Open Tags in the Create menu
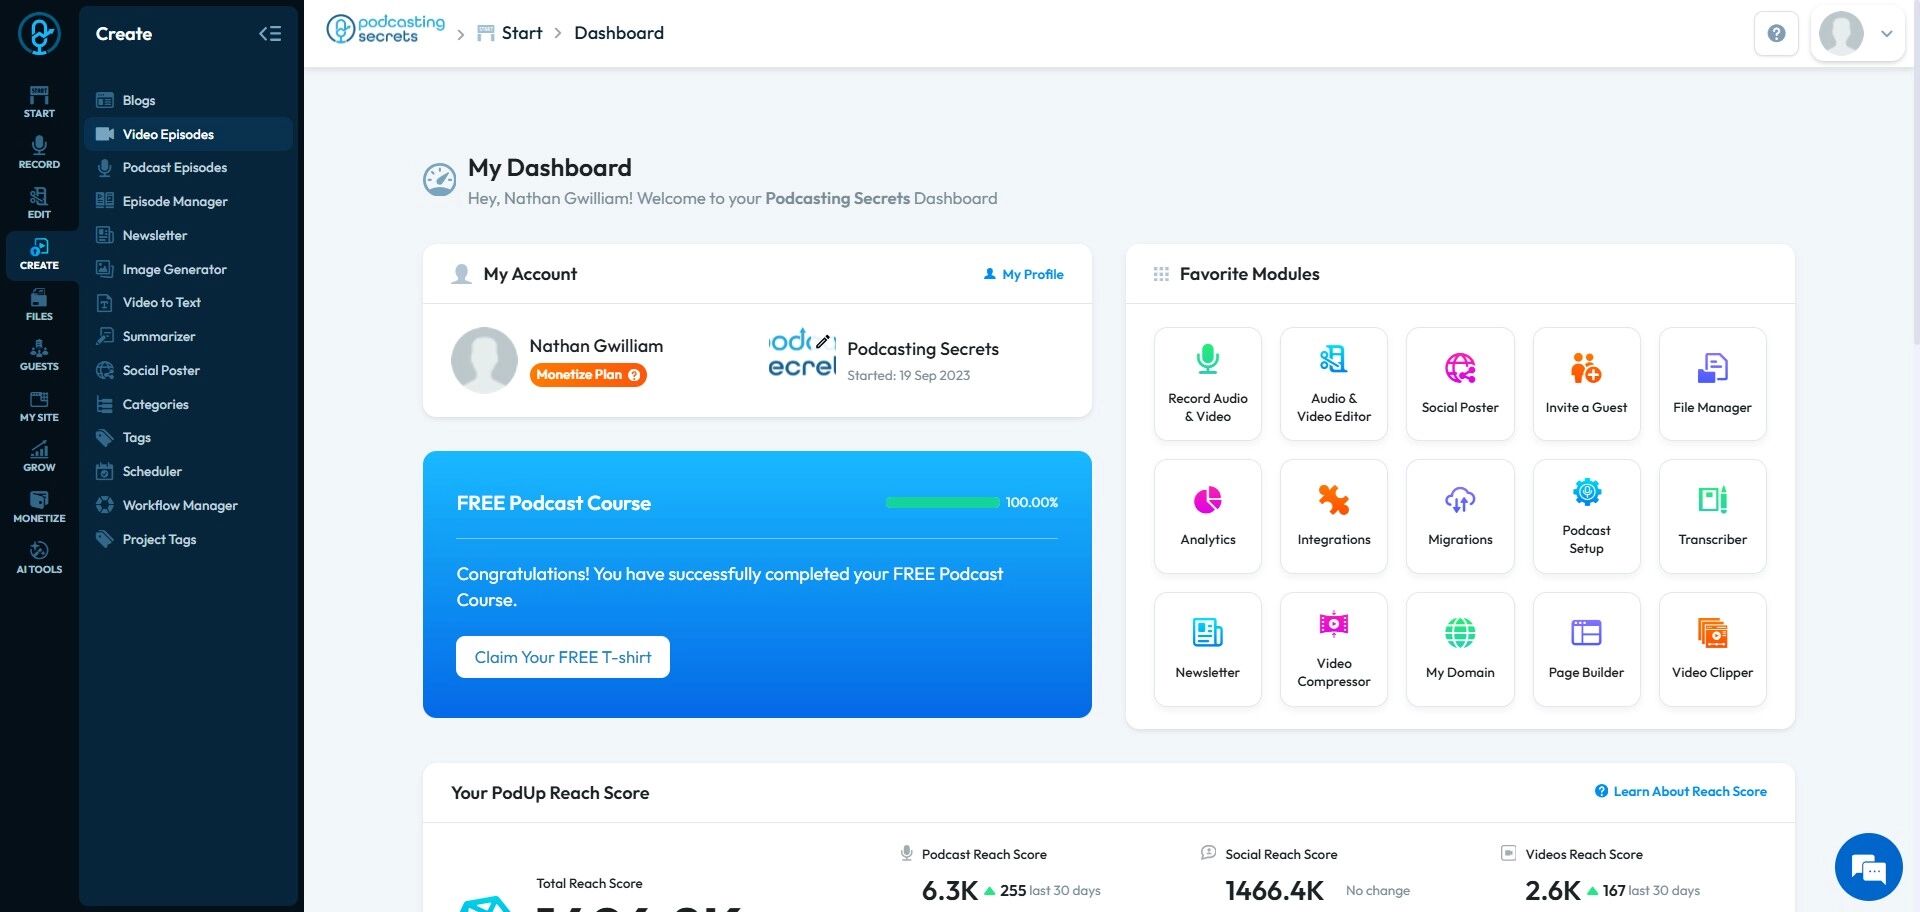The height and width of the screenshot is (912, 1920). [x=188, y=438]
